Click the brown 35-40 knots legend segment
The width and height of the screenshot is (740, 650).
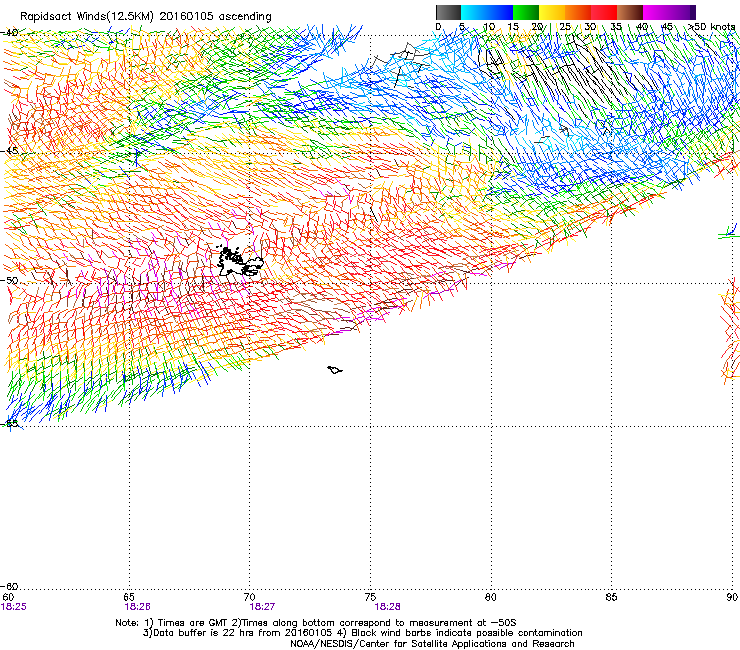click(630, 12)
